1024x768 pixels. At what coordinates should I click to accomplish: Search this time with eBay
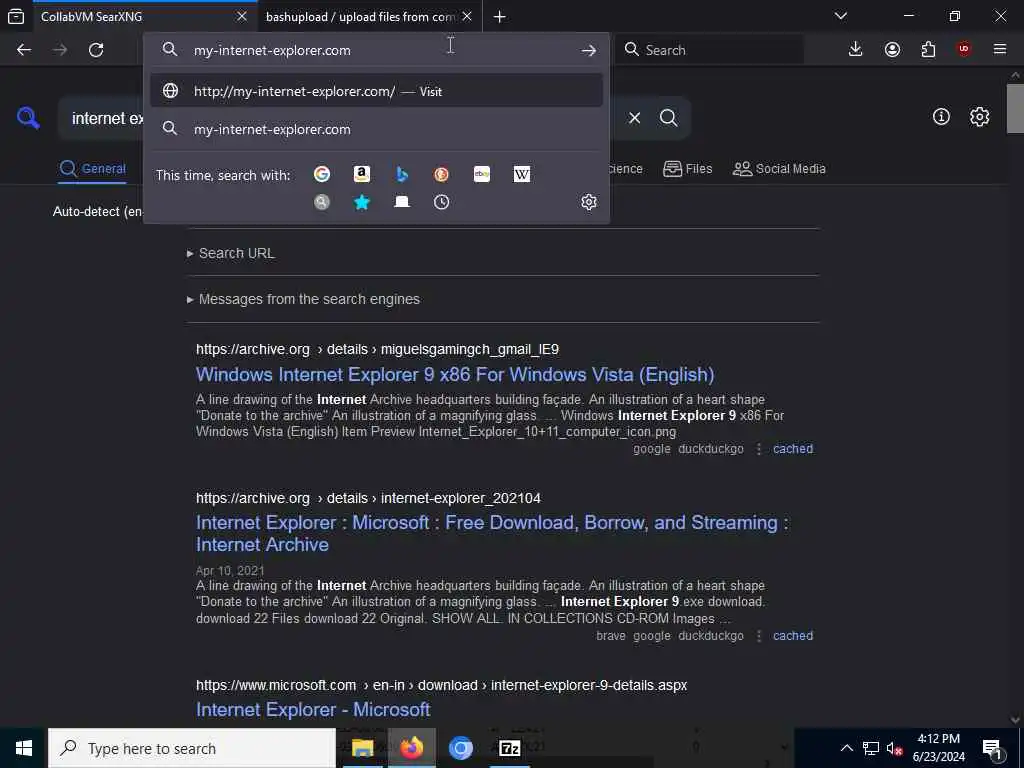[x=482, y=174]
